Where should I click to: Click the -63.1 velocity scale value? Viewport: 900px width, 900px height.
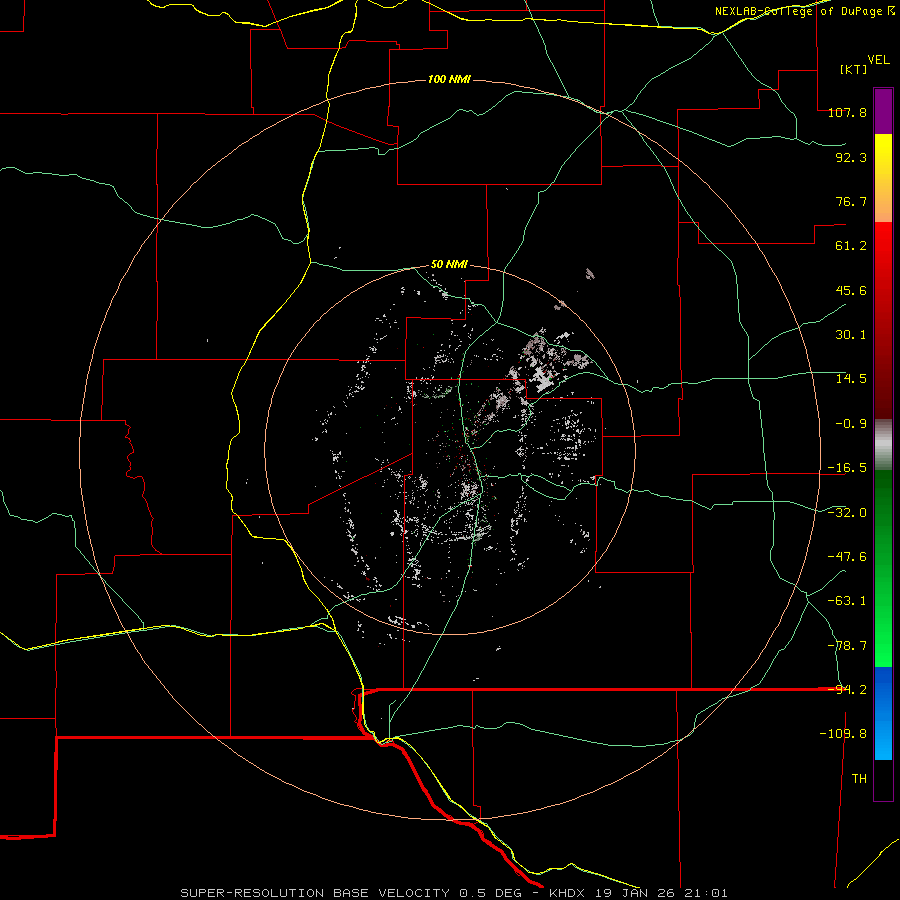[847, 601]
